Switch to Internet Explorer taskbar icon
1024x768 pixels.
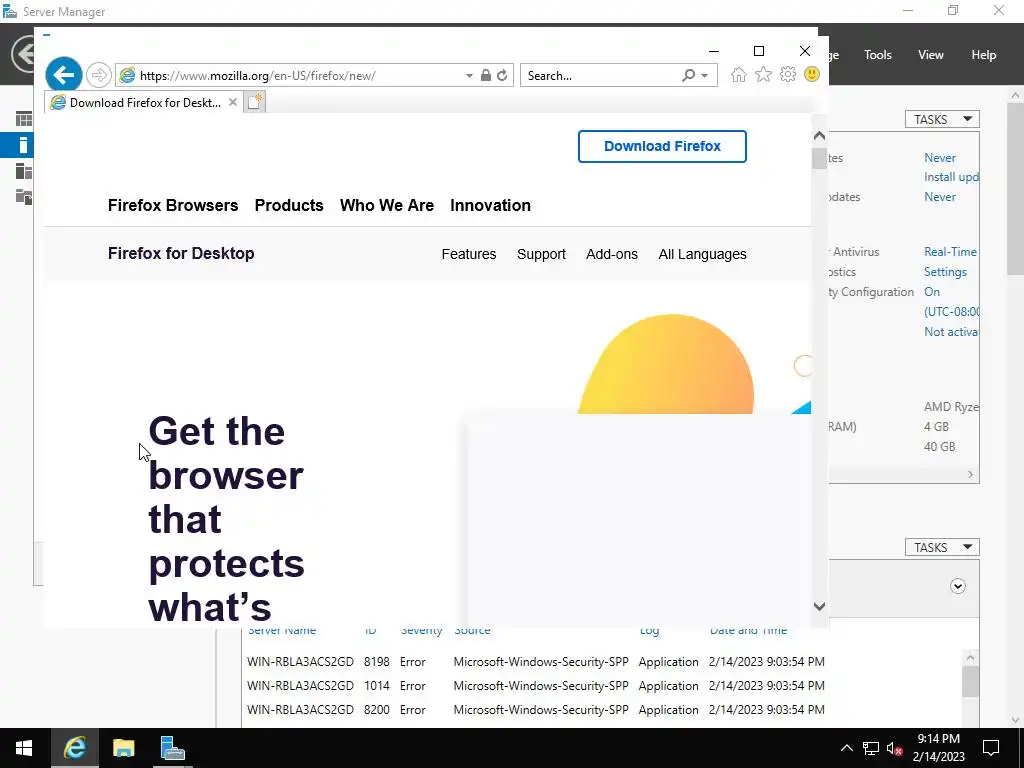click(74, 748)
